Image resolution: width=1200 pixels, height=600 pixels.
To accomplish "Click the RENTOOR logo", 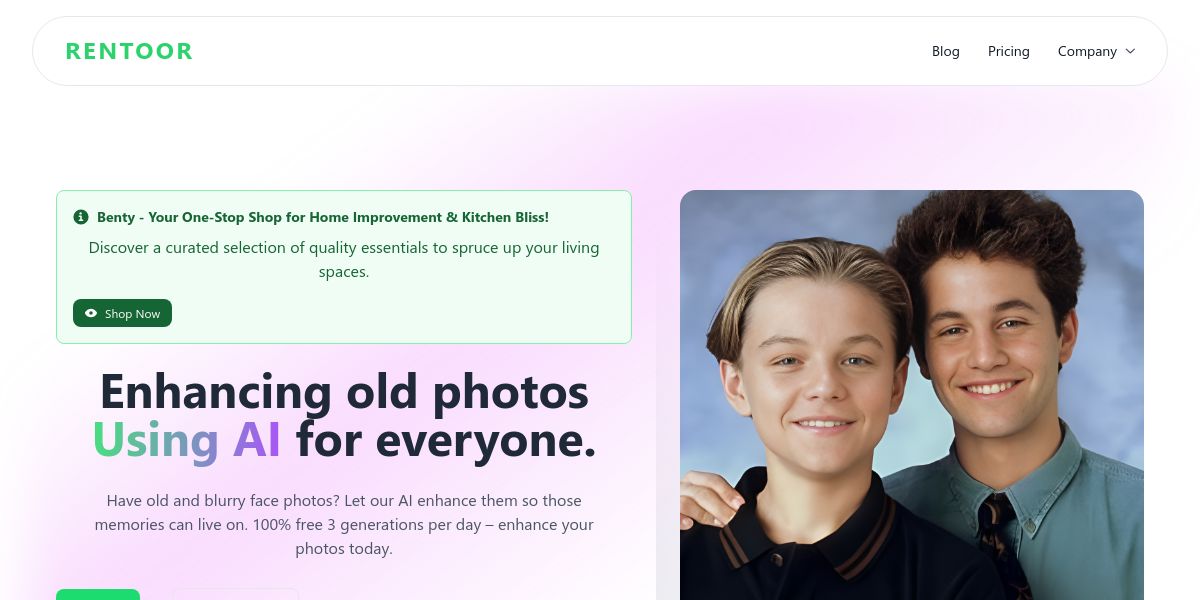I will (129, 51).
